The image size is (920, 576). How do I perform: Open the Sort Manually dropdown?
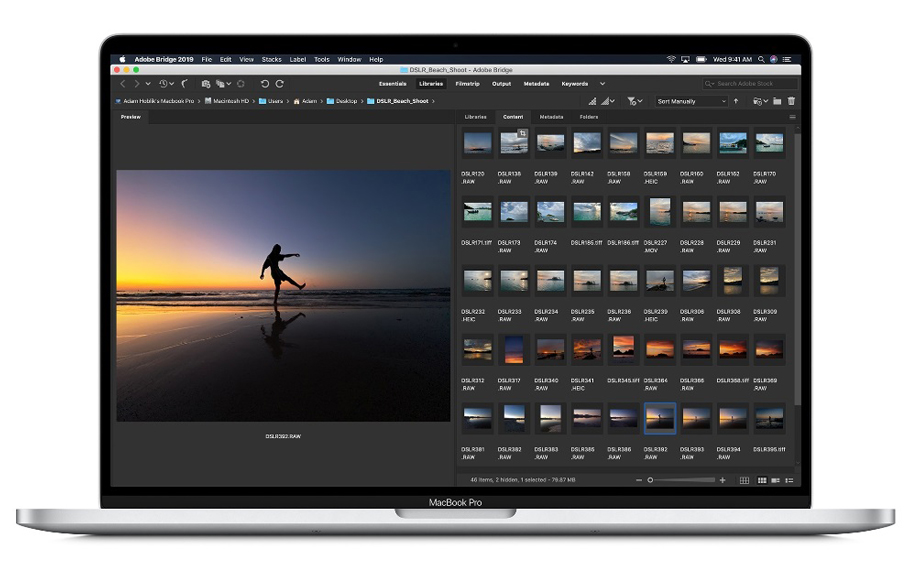[691, 101]
